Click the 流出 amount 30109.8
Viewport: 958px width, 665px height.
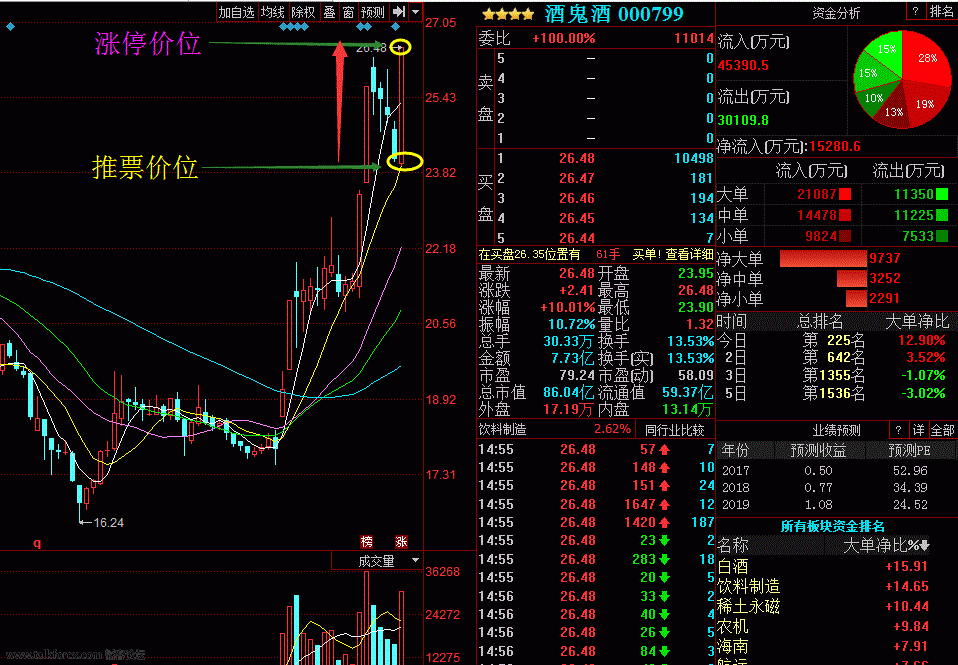(x=743, y=120)
